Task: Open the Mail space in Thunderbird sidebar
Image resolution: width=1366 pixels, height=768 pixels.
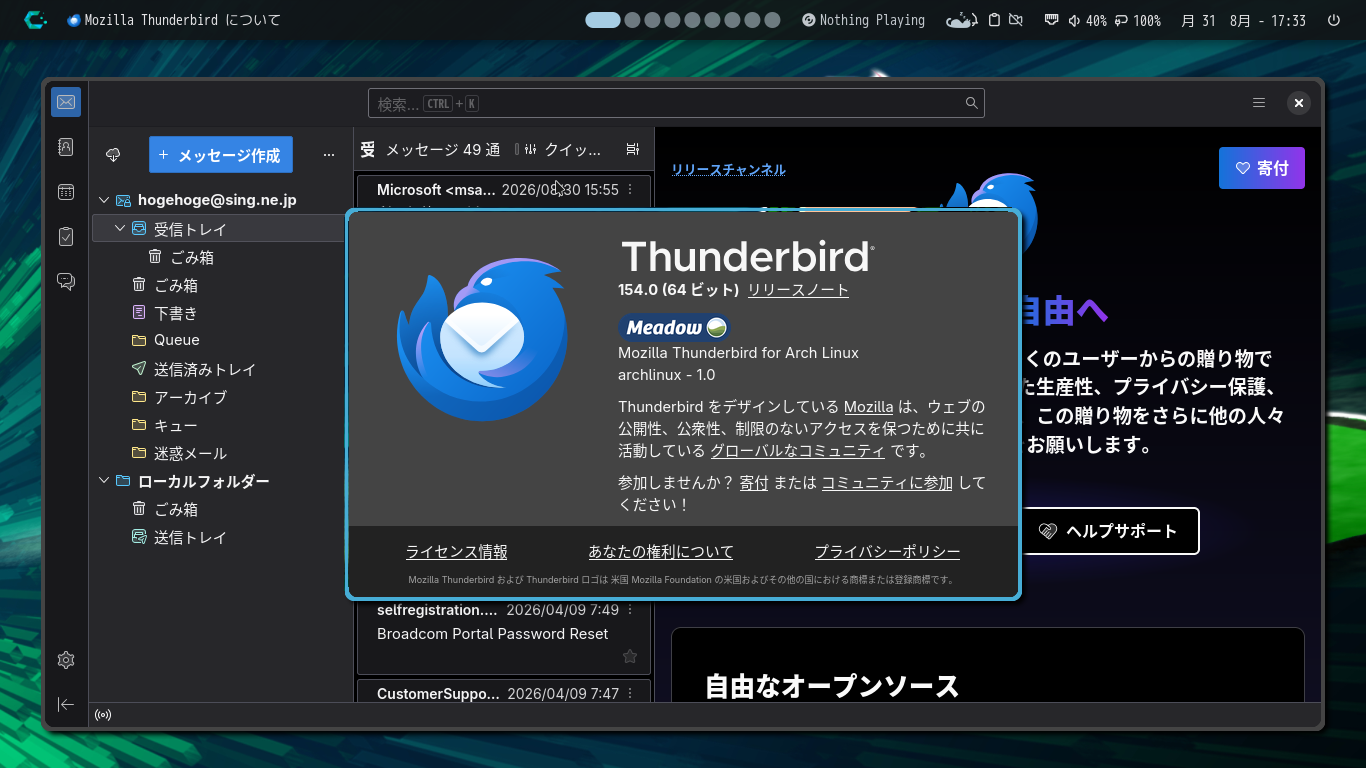Action: [66, 102]
